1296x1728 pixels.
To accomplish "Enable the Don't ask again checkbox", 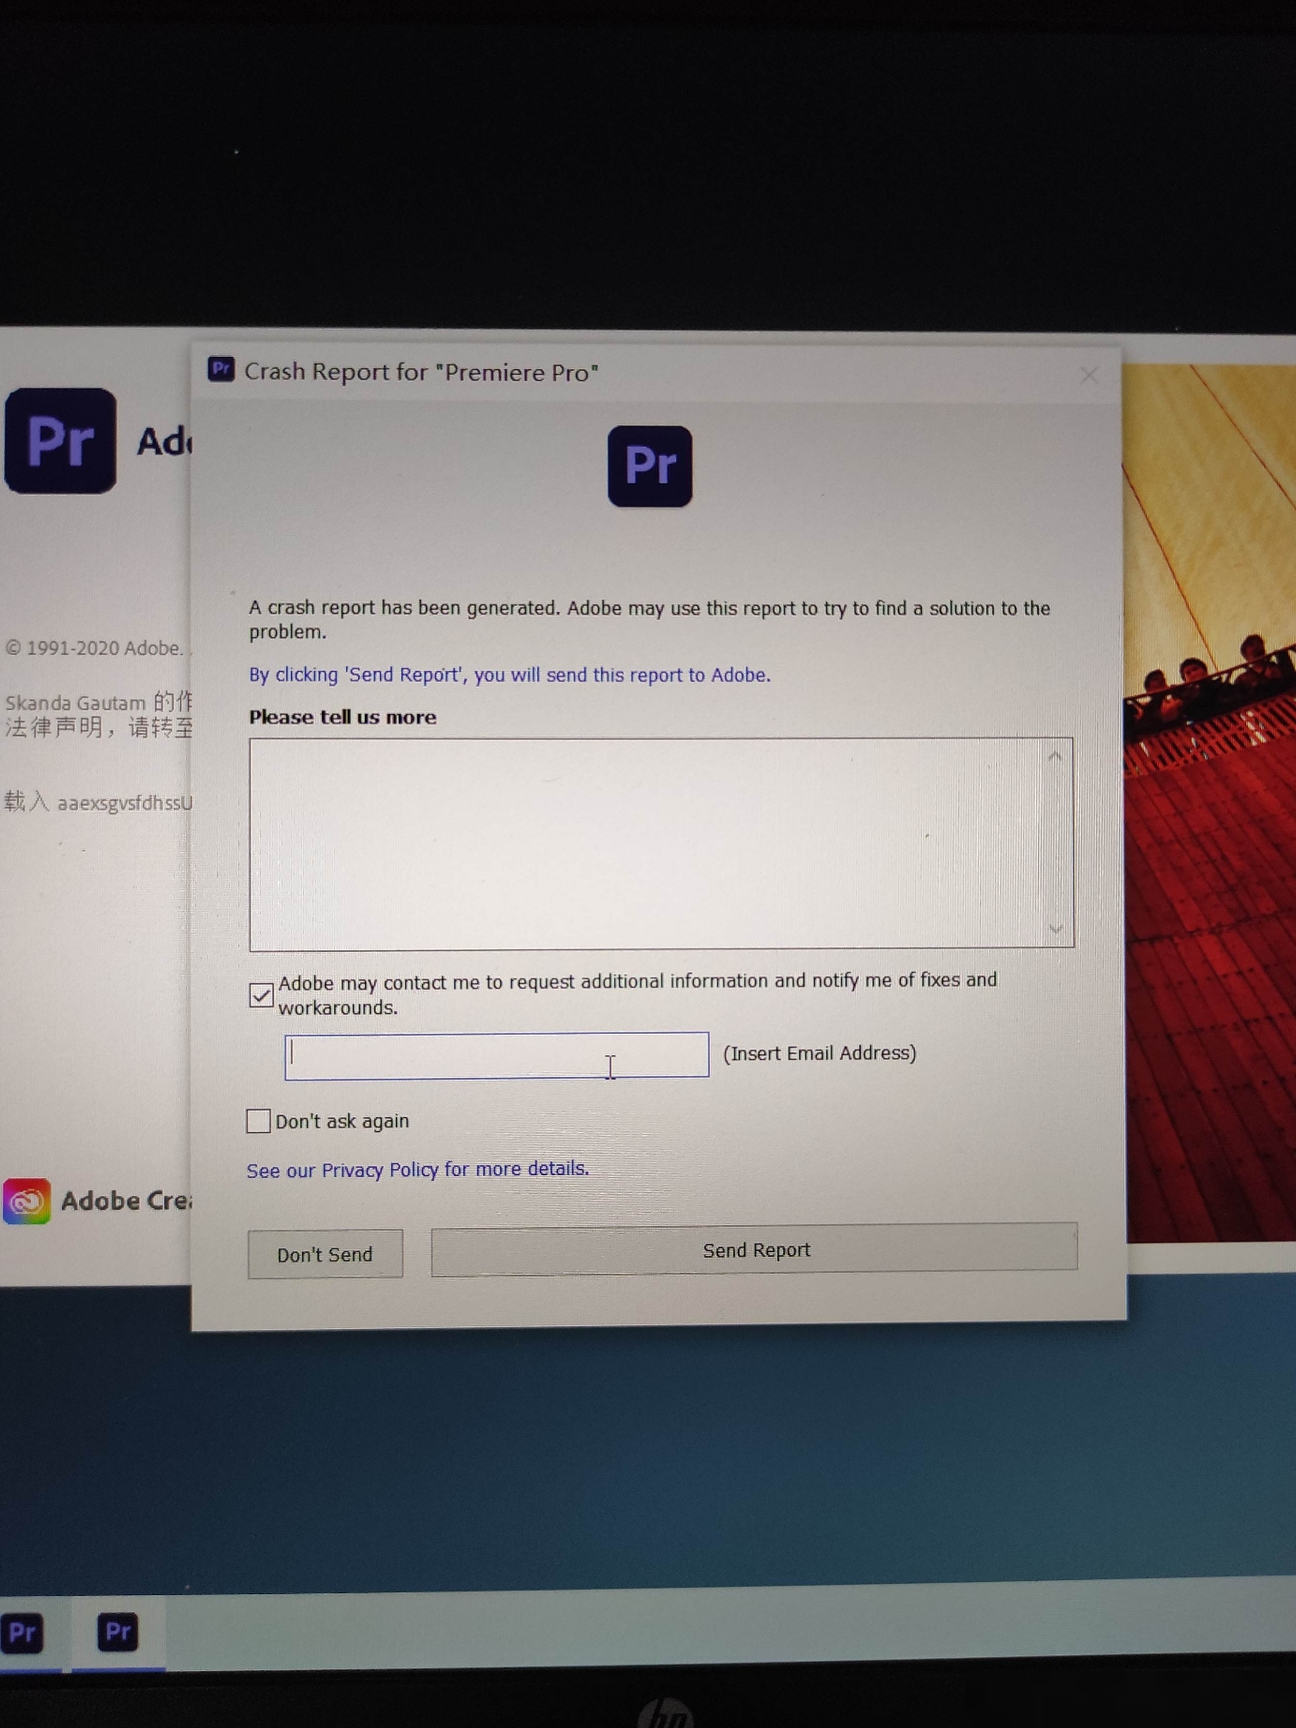I will tap(258, 1121).
